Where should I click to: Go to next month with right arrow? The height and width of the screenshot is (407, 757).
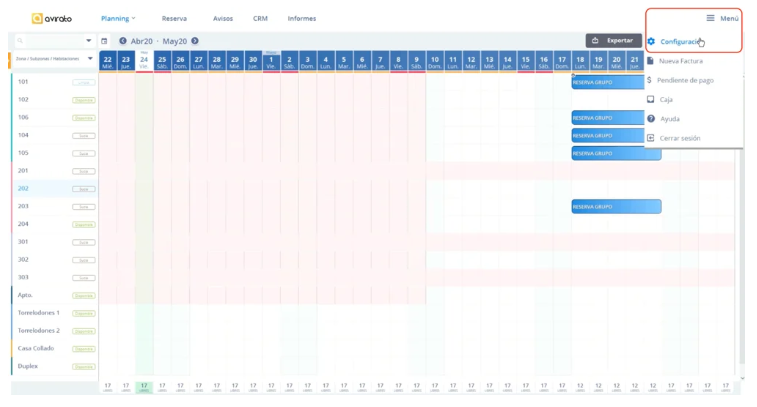(x=195, y=41)
